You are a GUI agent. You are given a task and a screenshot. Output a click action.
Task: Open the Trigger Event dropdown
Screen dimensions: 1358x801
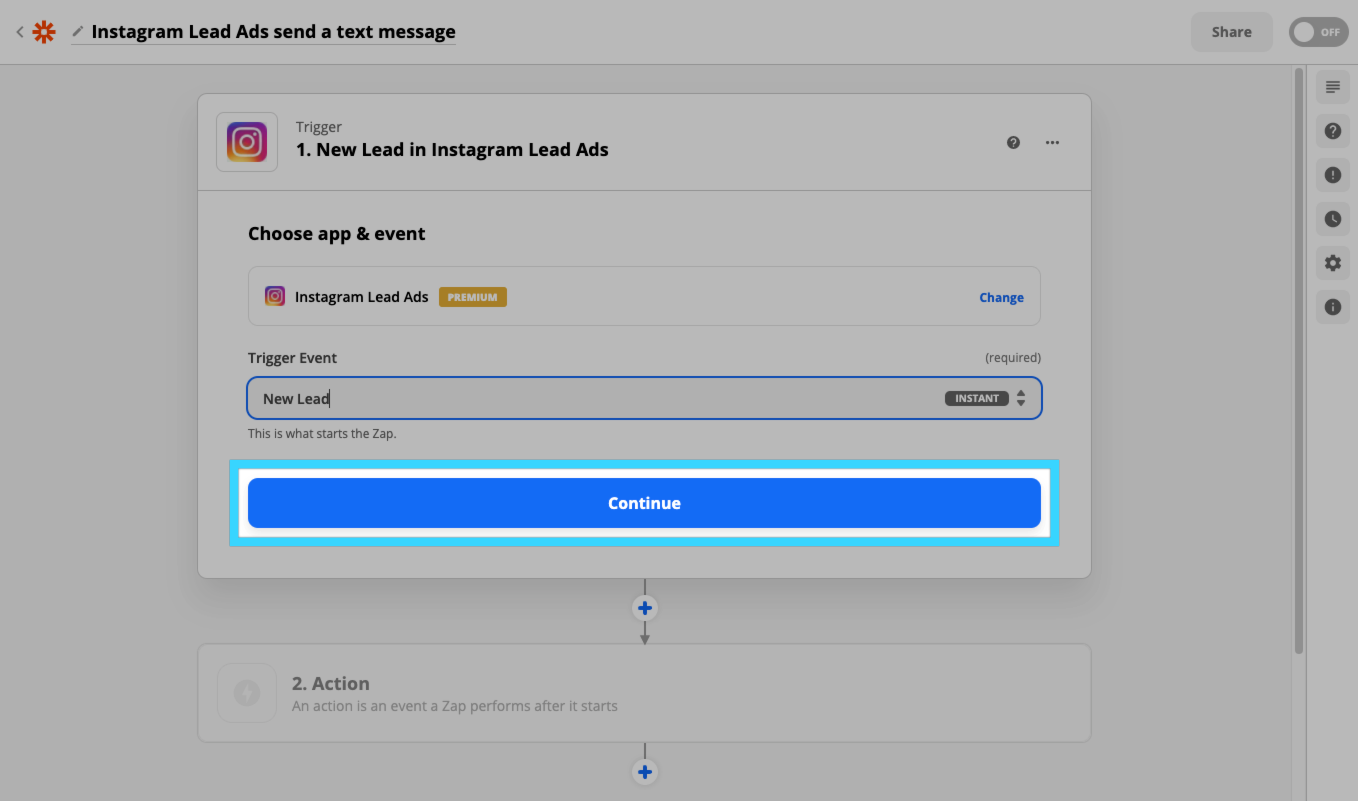(644, 398)
